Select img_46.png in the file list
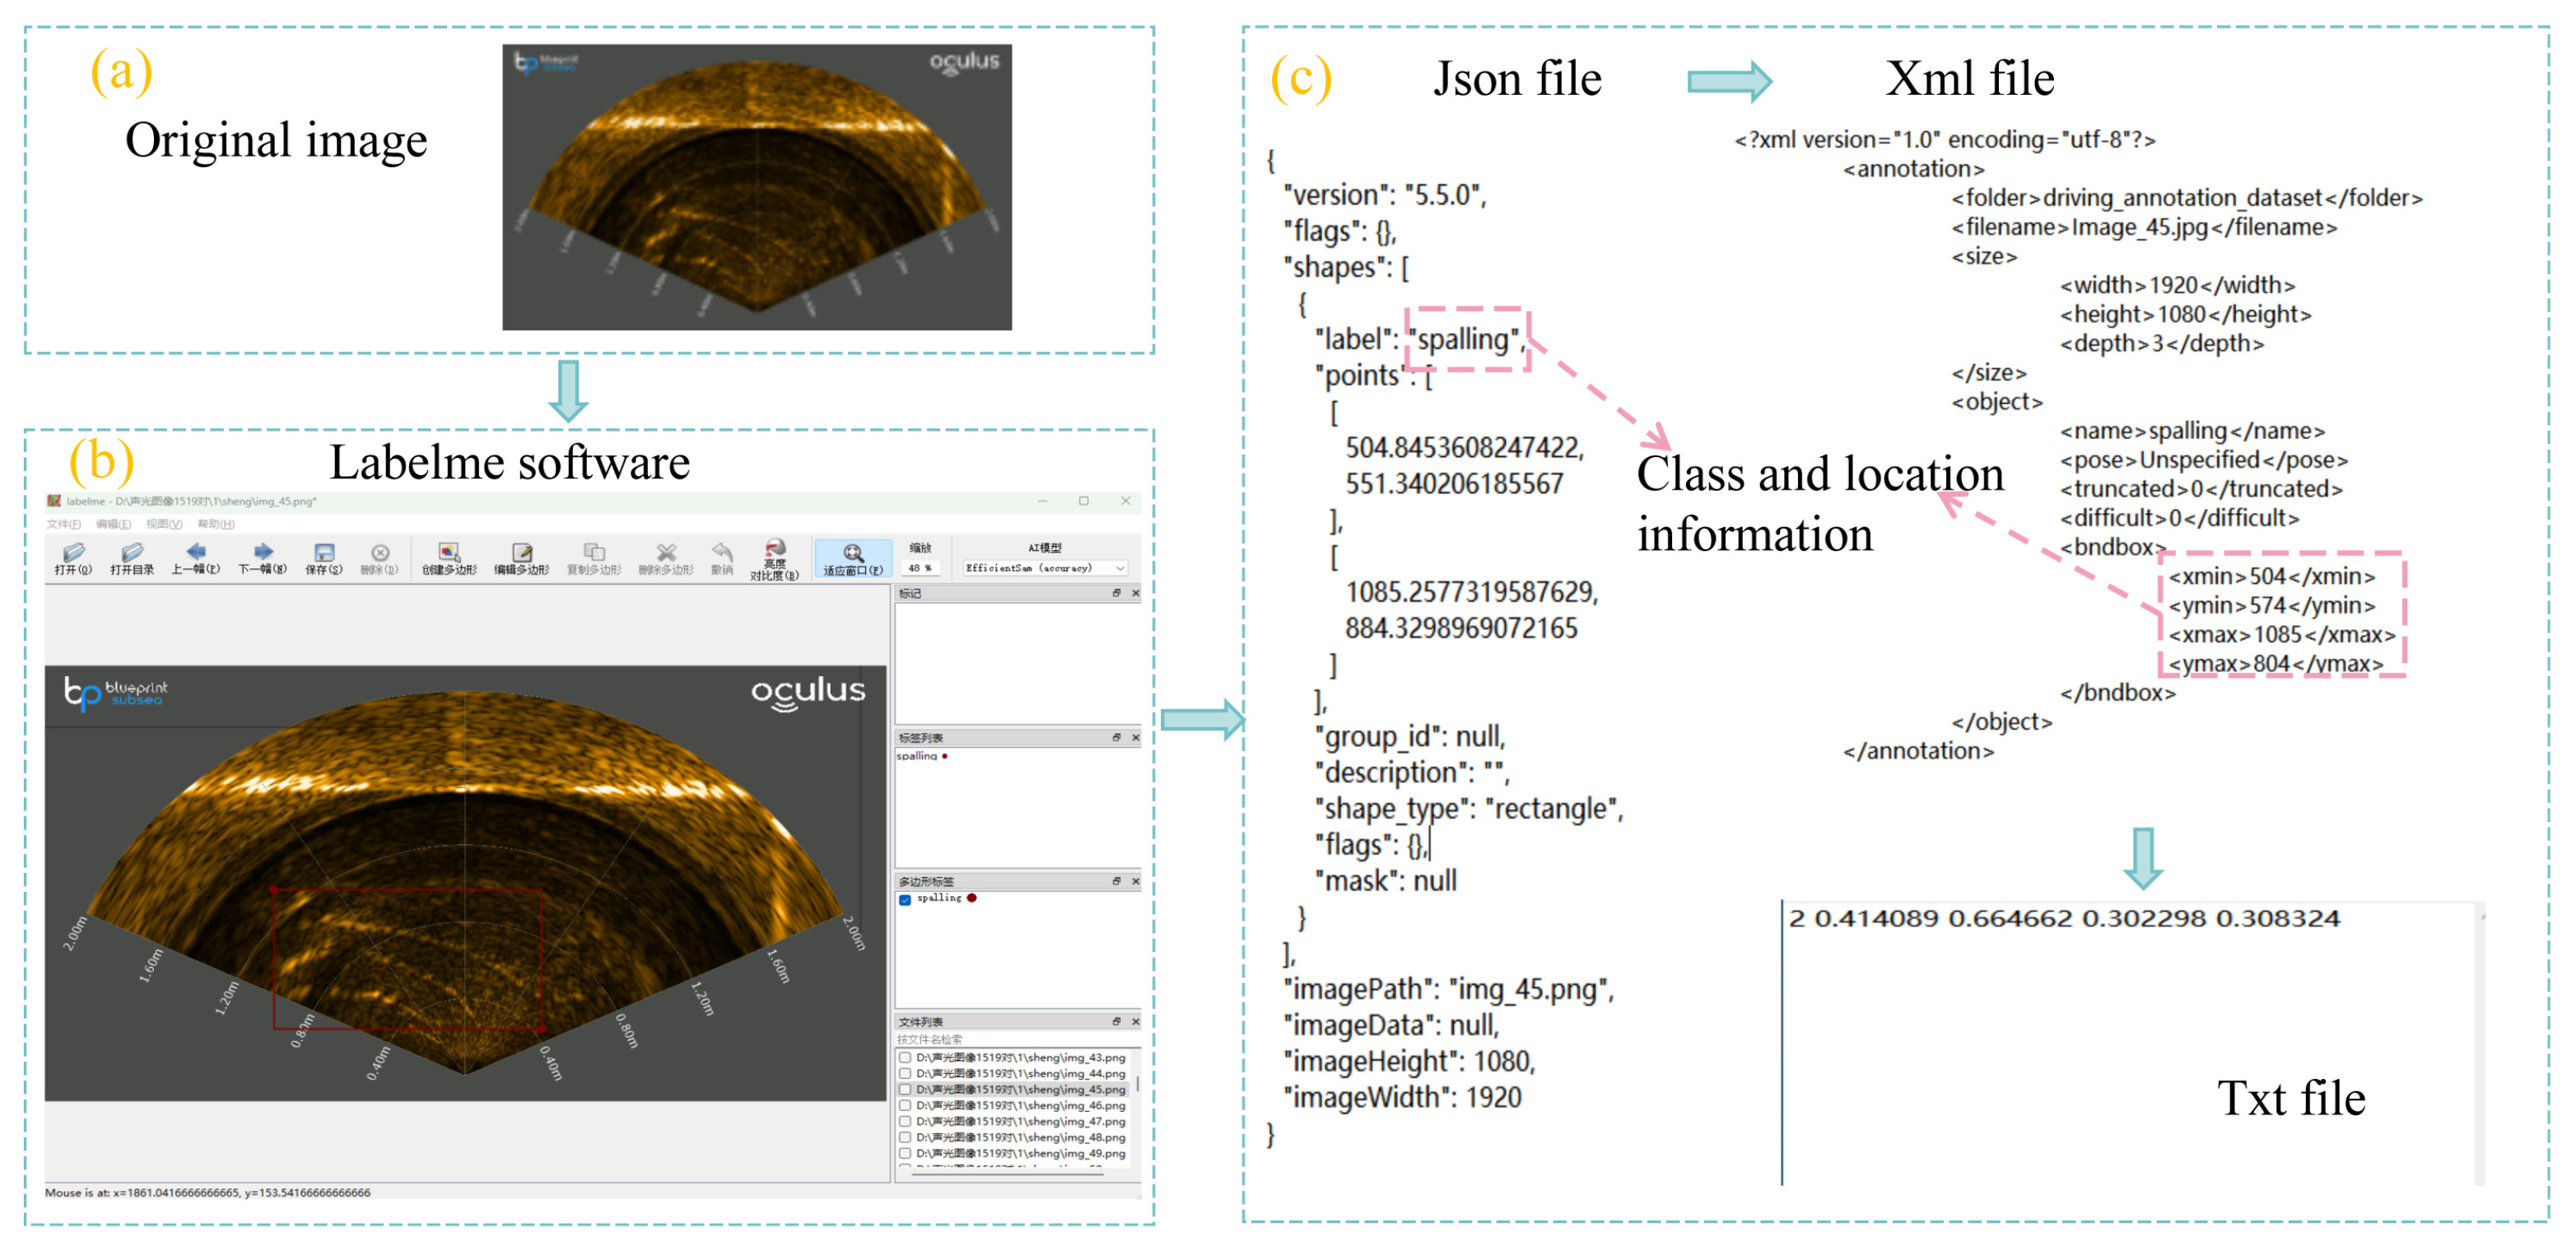The image size is (2576, 1251). [x=1020, y=1105]
